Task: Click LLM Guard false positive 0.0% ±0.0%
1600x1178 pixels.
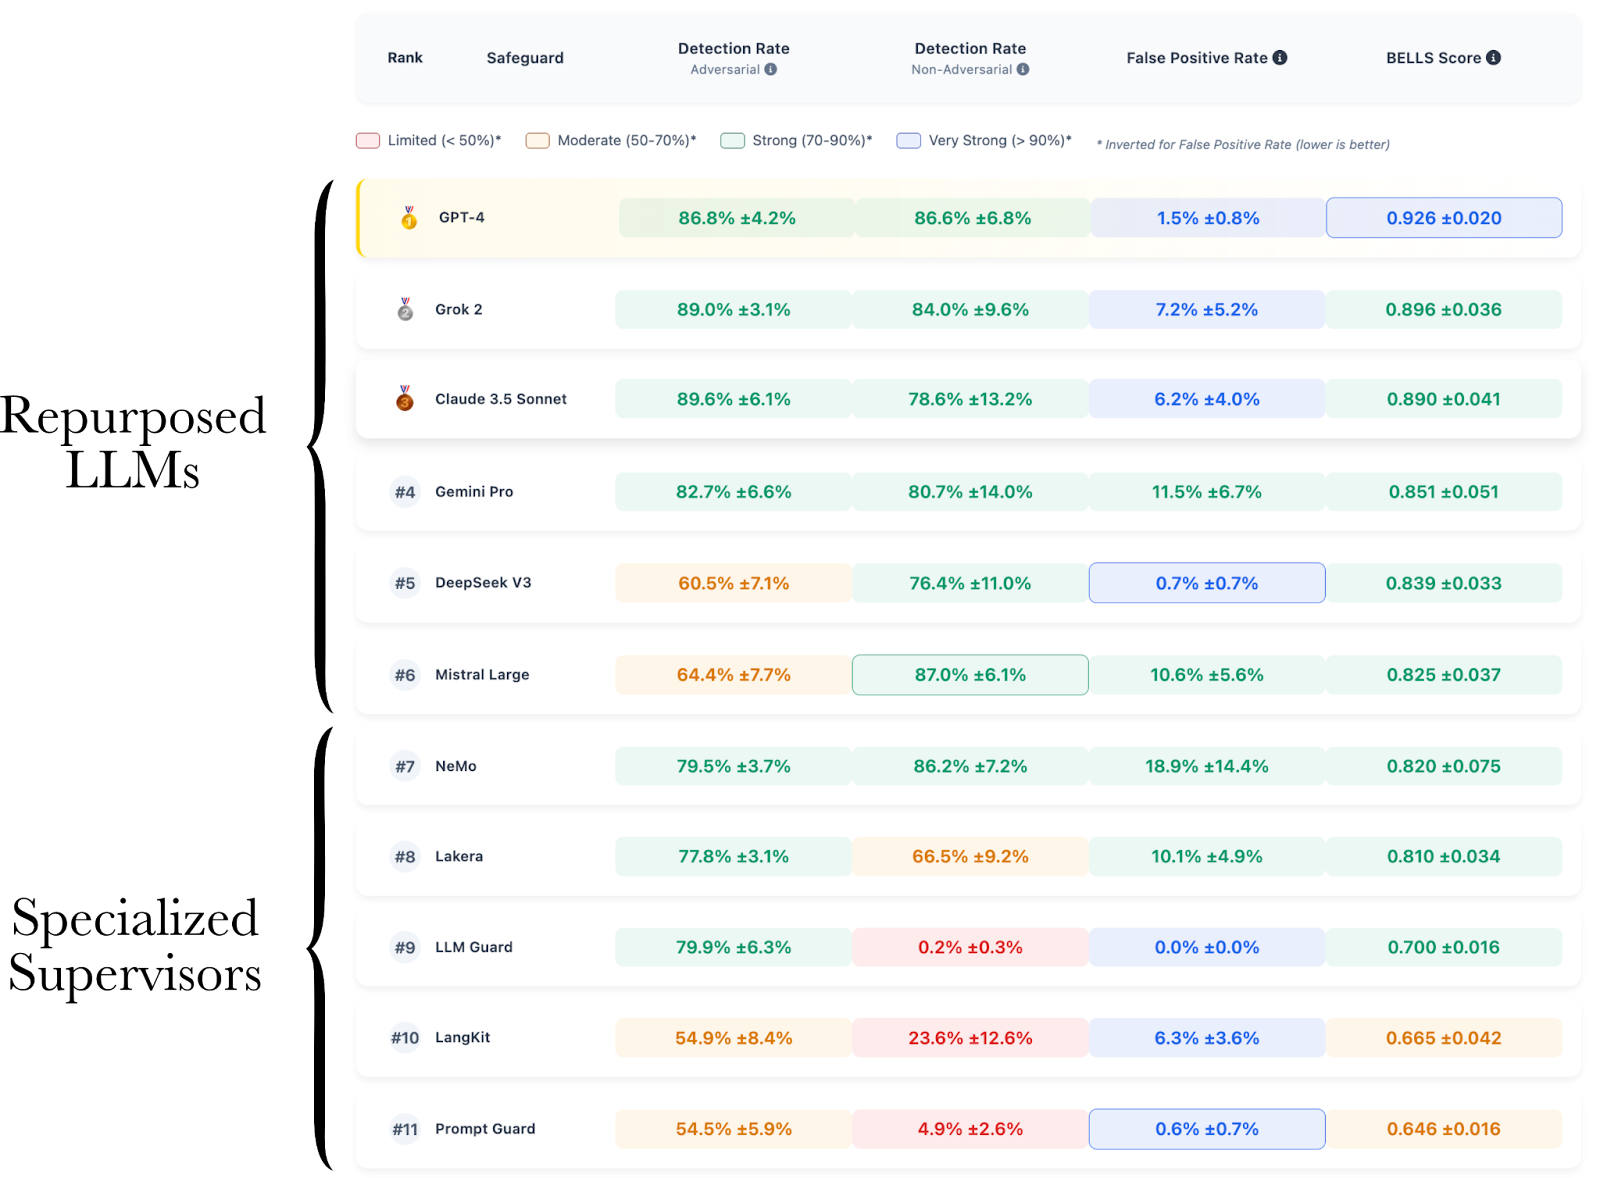Action: (1207, 948)
